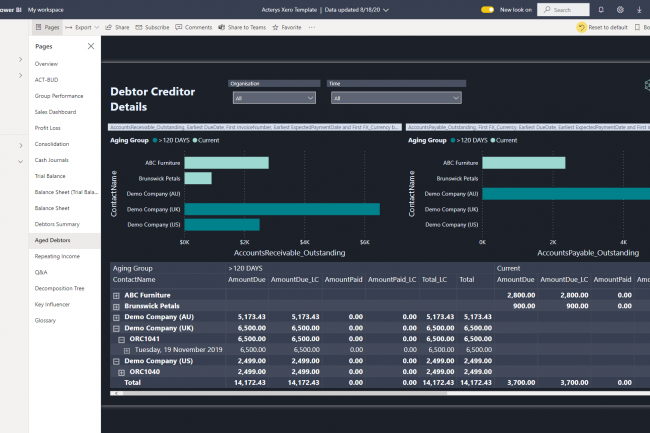This screenshot has width=650, height=433.
Task: Click the Search field
Action: pos(563,10)
